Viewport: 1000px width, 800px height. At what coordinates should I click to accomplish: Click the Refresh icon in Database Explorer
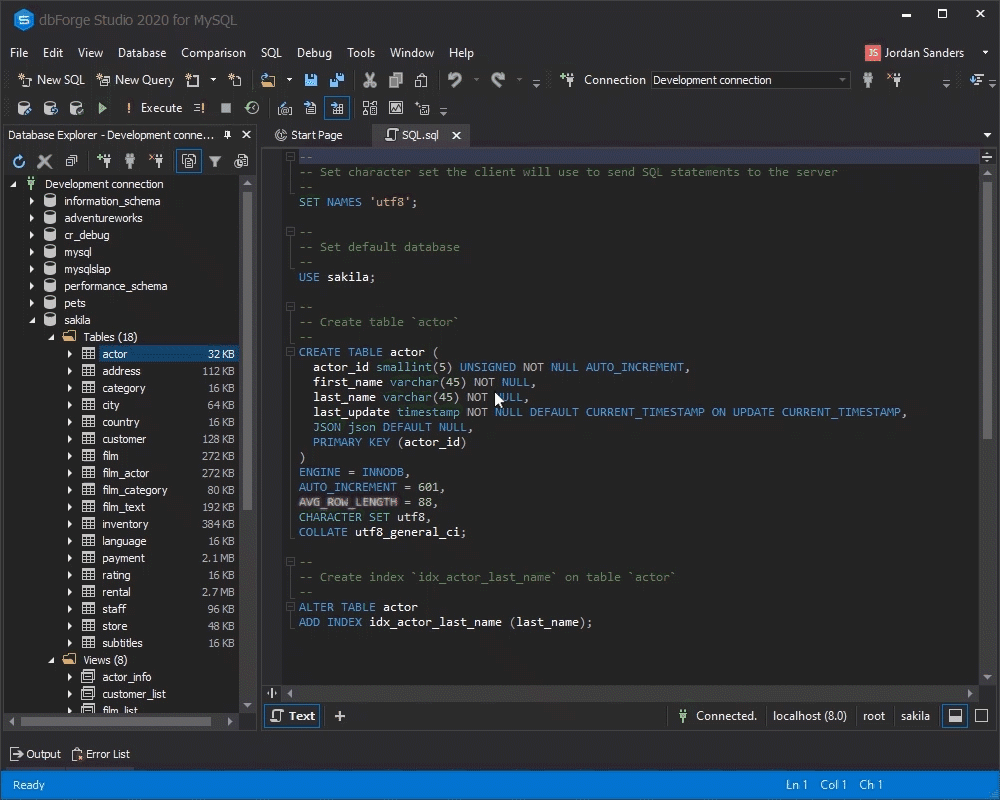point(19,161)
